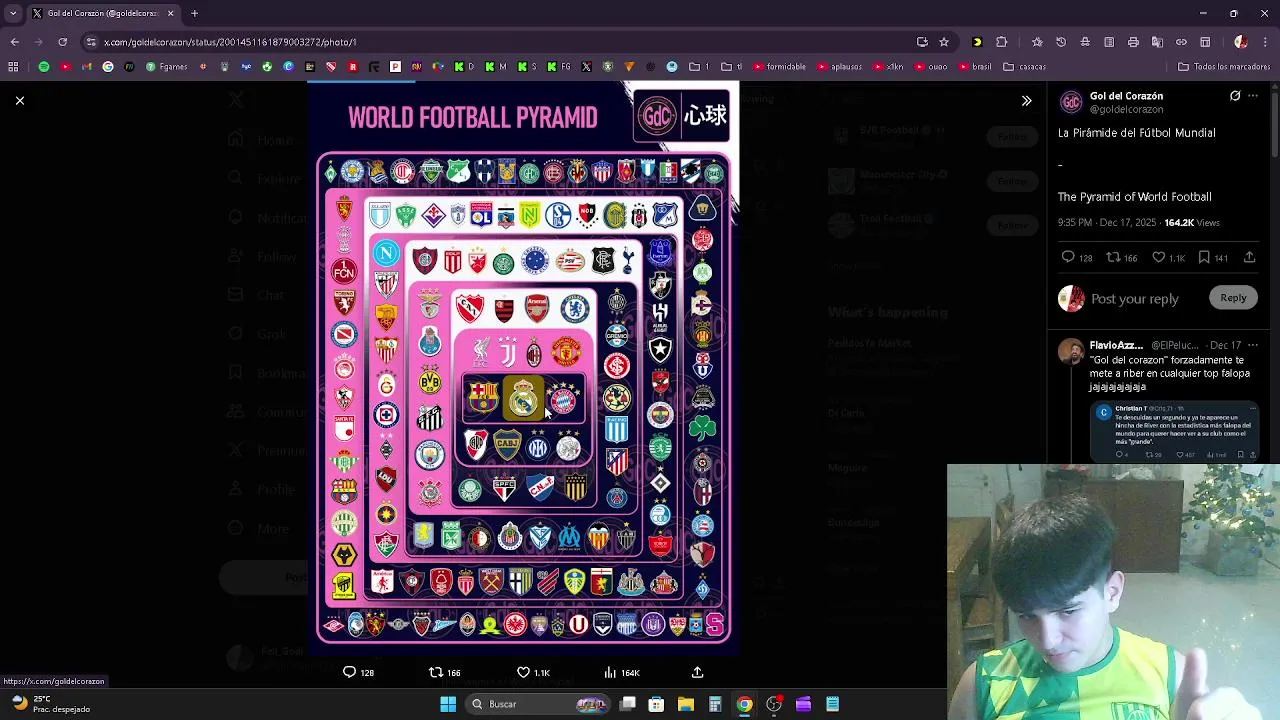Close the photo viewer with the X
Image resolution: width=1280 pixels, height=720 pixels.
(x=19, y=100)
